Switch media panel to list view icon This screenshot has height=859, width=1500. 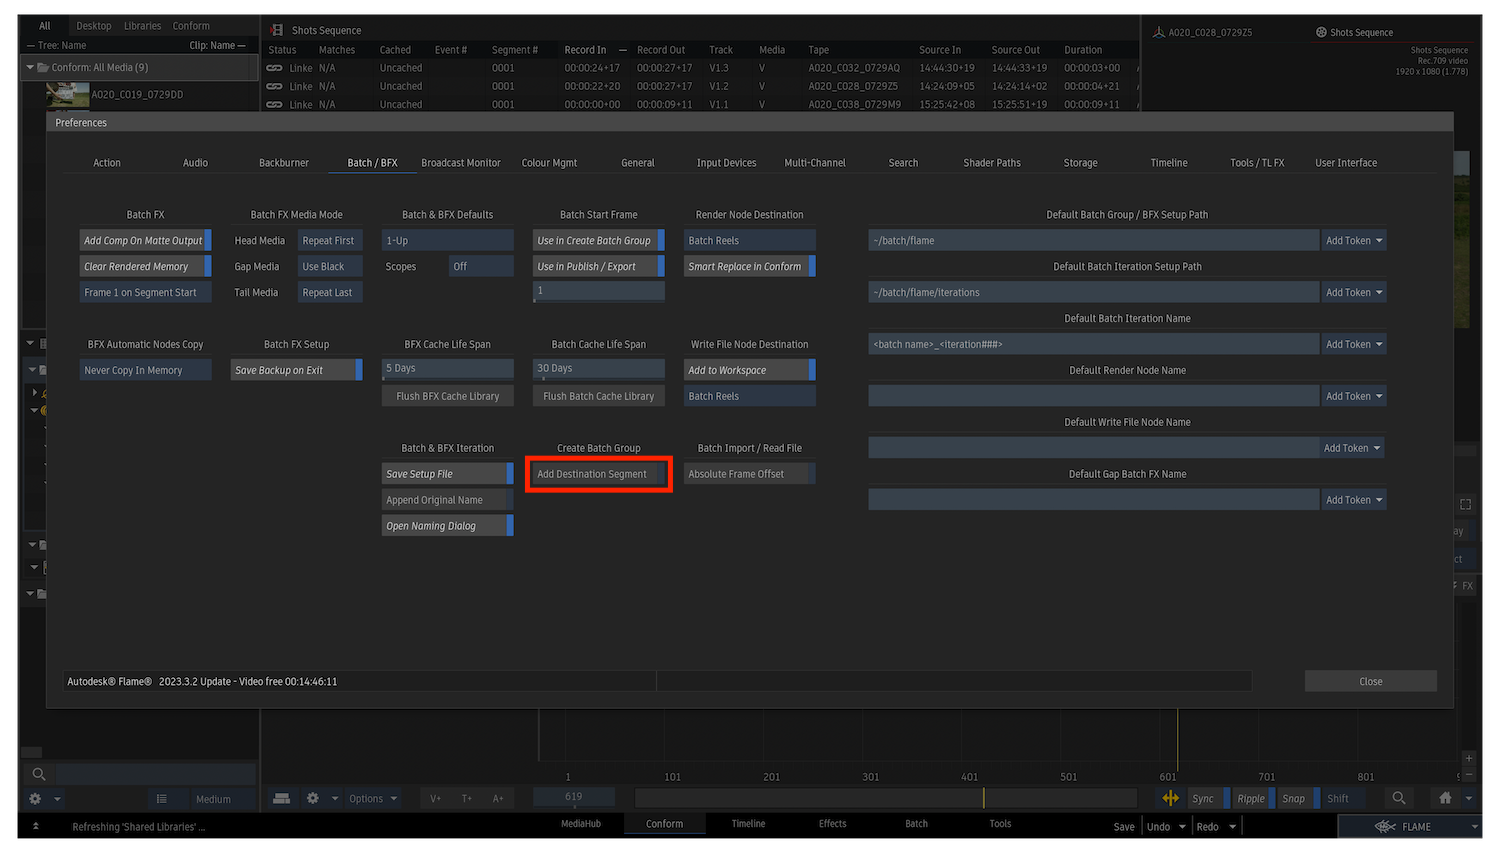pyautogui.click(x=161, y=799)
